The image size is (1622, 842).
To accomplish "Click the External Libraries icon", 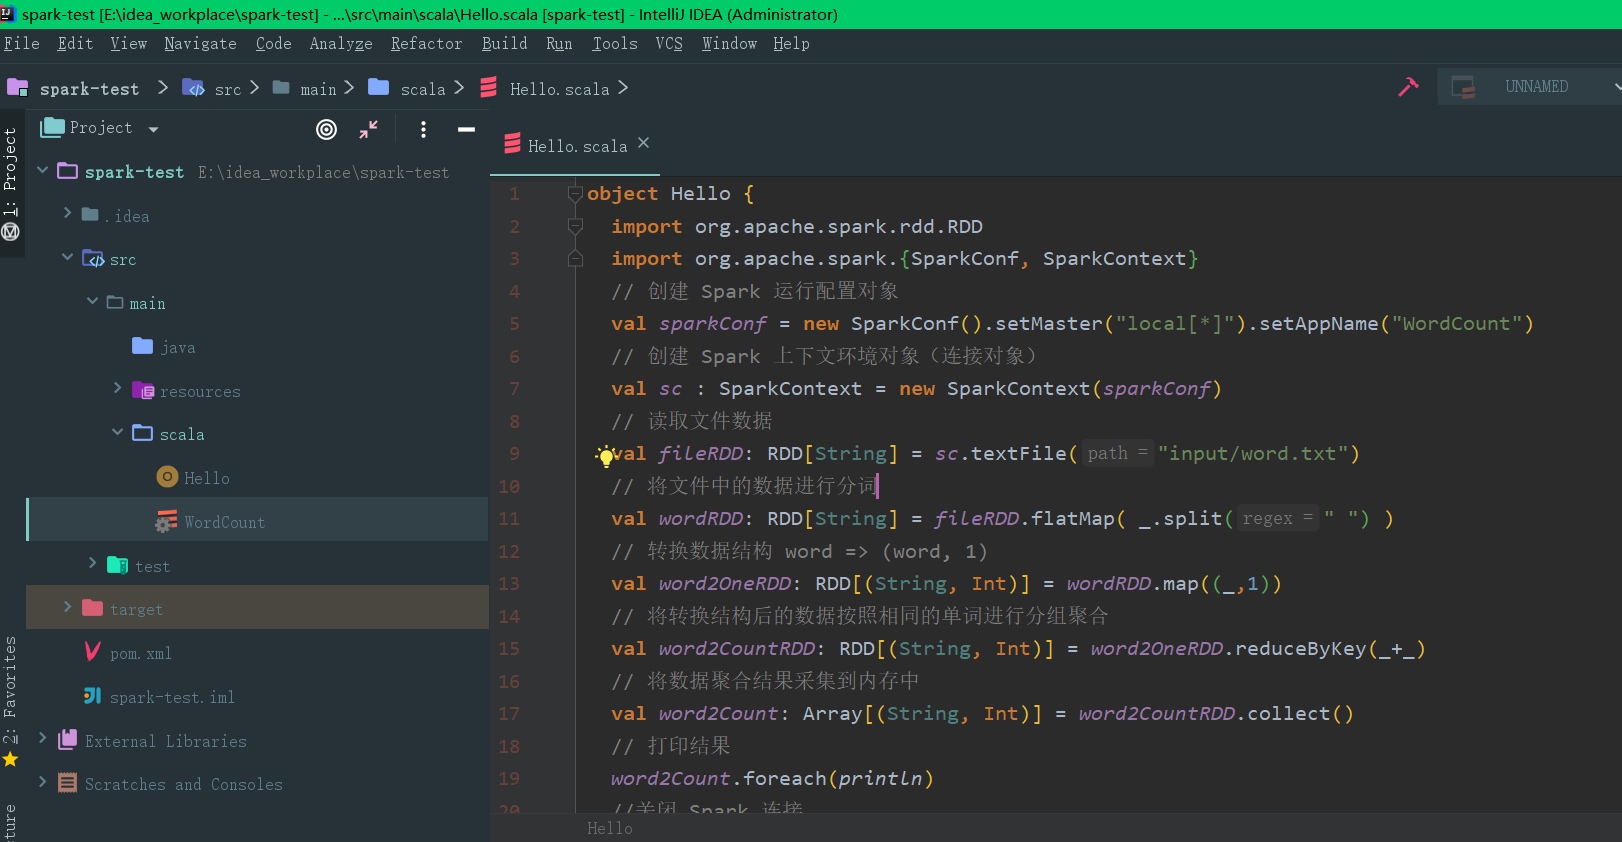I will [x=68, y=740].
